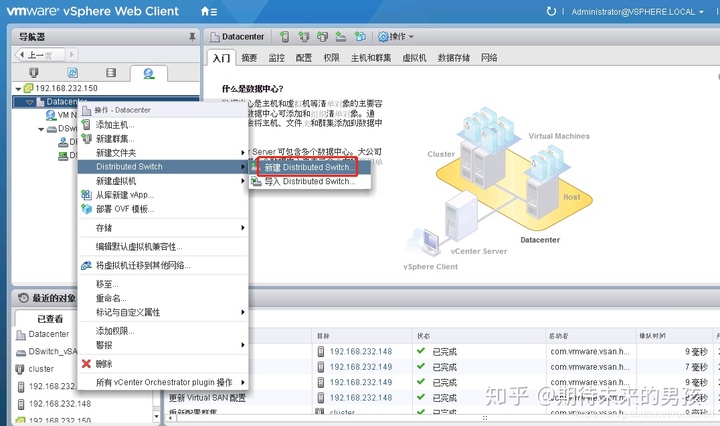
Task: Click 192.168.232.148 in recent objects list
Action: [60, 404]
